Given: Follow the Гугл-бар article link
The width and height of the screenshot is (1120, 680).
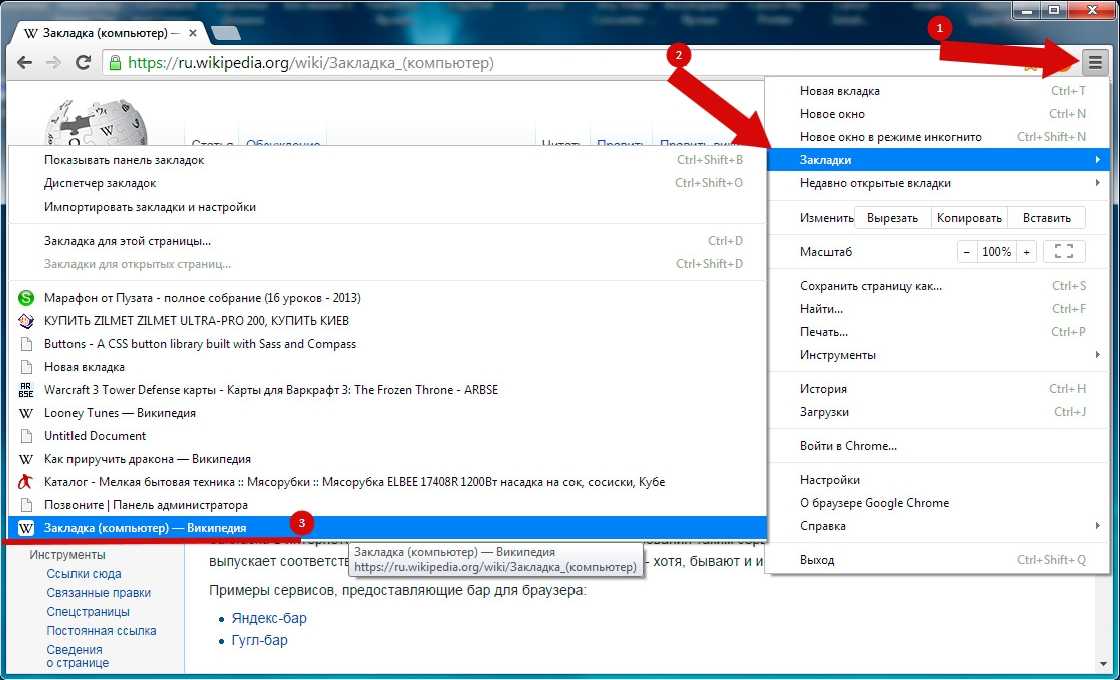Looking at the screenshot, I should pos(259,640).
